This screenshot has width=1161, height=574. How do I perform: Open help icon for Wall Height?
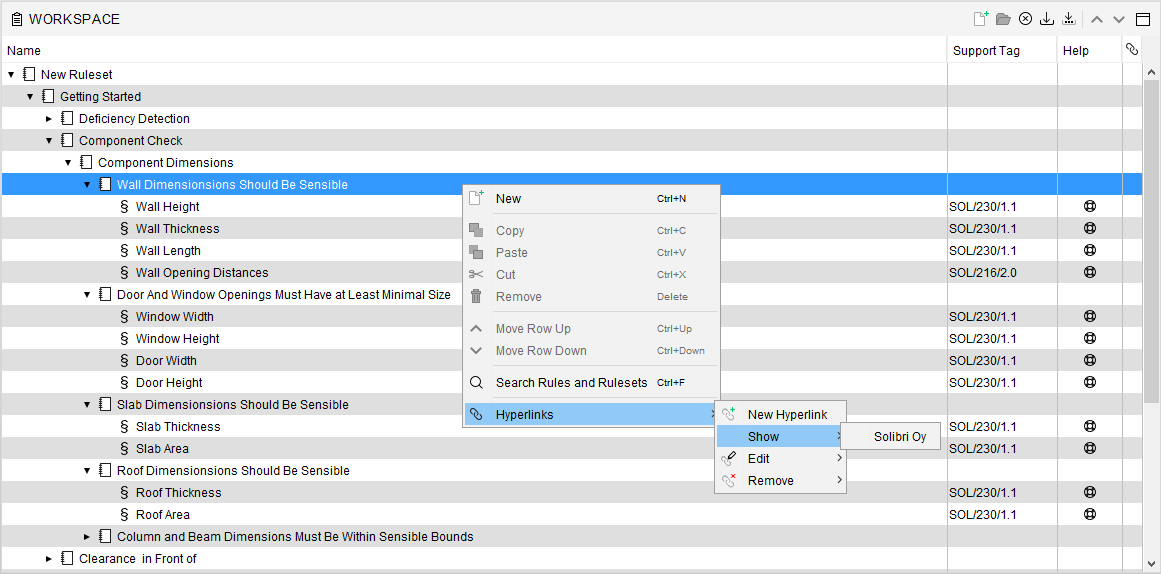tap(1089, 206)
